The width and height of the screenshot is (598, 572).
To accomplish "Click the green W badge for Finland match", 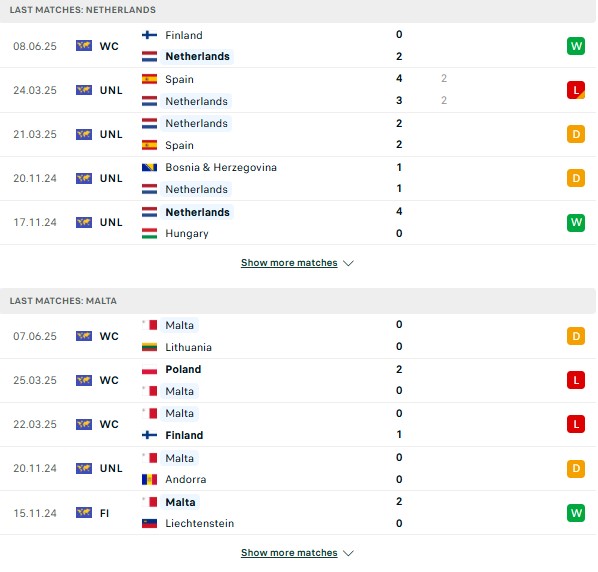I will tap(575, 46).
